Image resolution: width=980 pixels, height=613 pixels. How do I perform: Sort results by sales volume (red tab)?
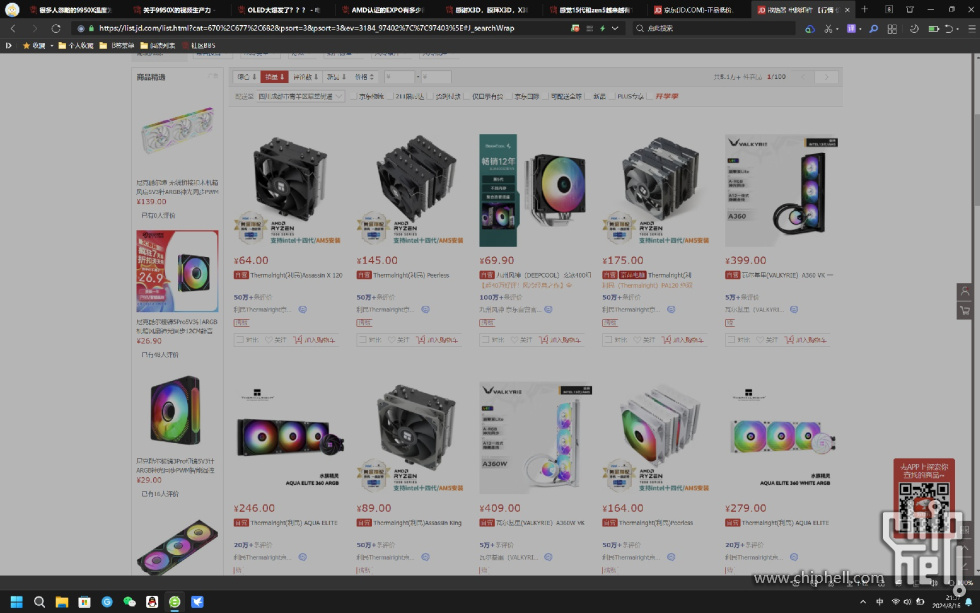[x=274, y=77]
